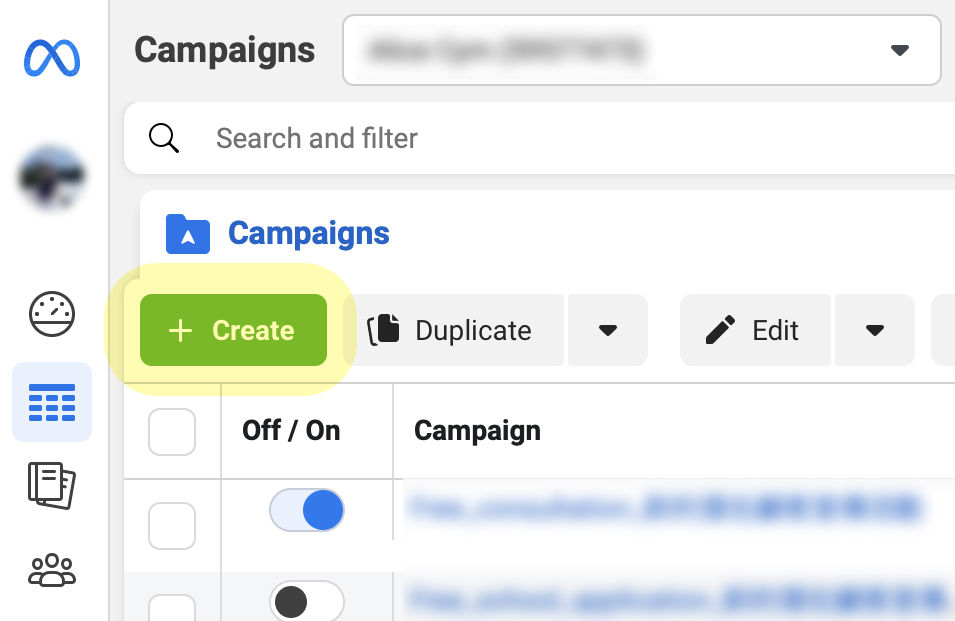The height and width of the screenshot is (621, 955).
Task: Expand the Edit options arrow
Action: tap(875, 330)
